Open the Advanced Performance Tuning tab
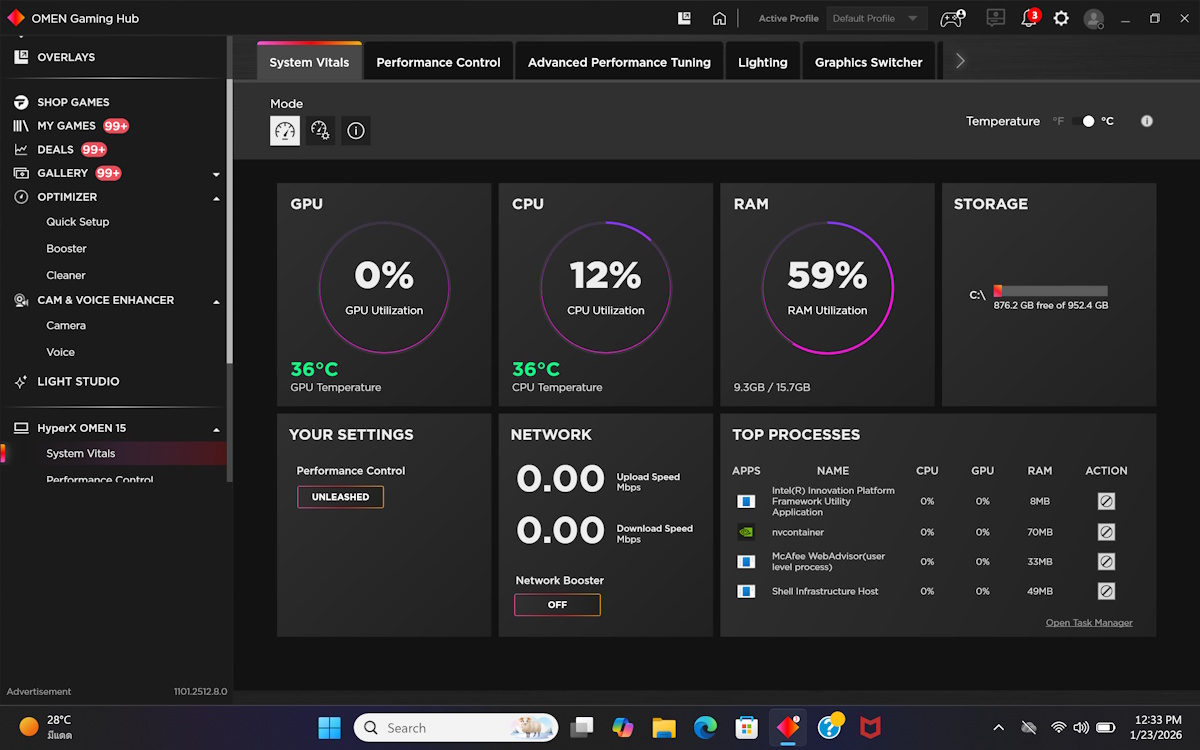Viewport: 1200px width, 750px height. 619,62
